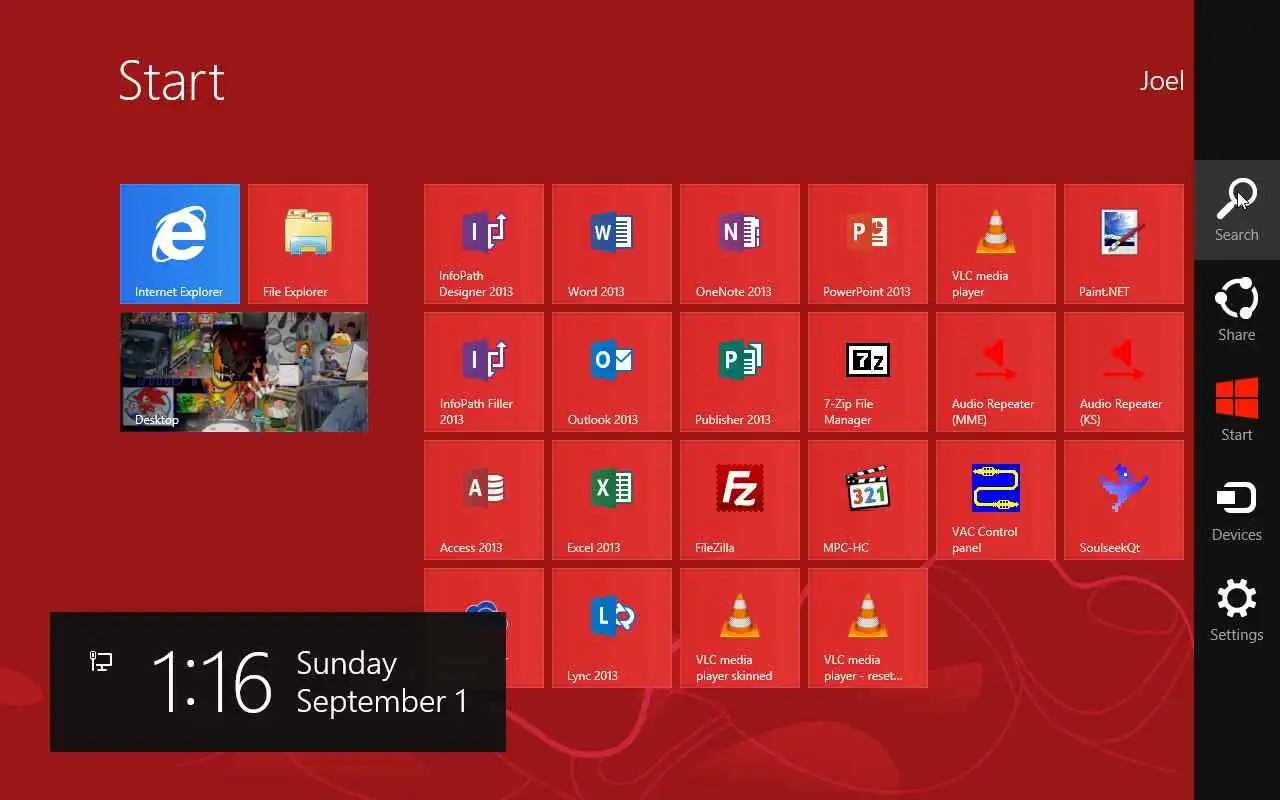This screenshot has width=1280, height=800.
Task: Click the Joel user account name
Action: coord(1162,81)
